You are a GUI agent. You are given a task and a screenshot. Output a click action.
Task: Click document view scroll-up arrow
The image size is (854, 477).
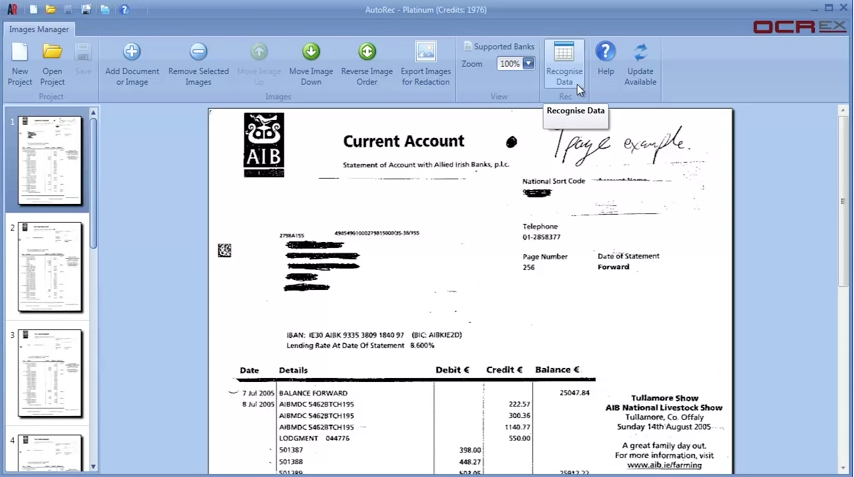click(843, 111)
